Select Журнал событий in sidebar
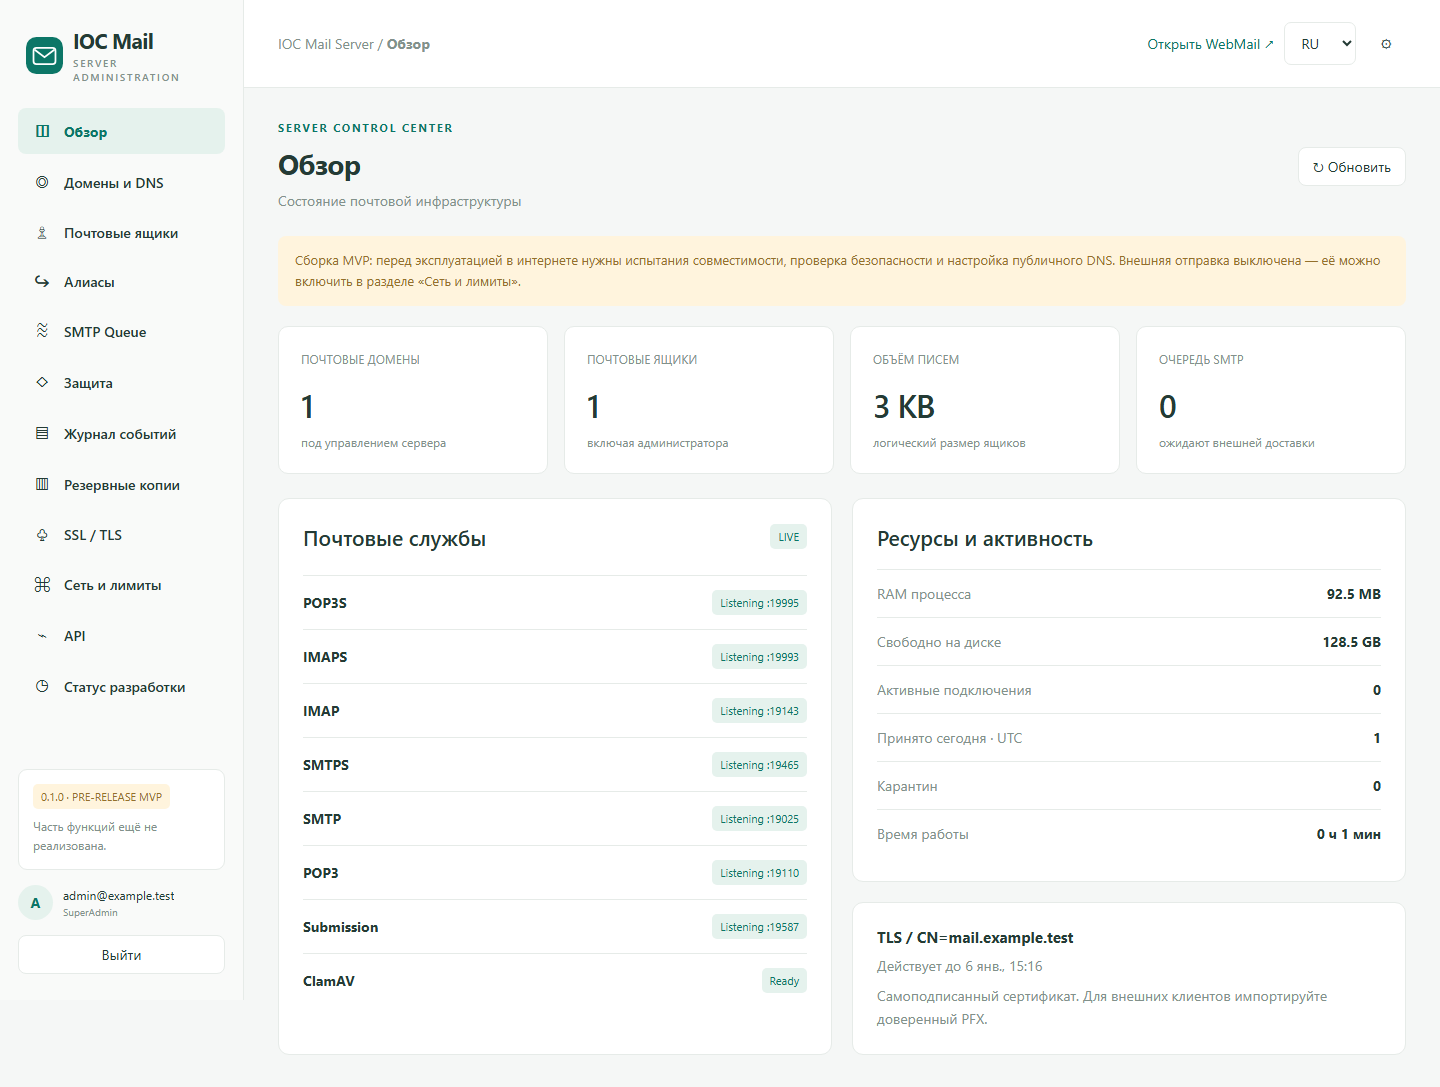This screenshot has width=1440, height=1087. [121, 434]
